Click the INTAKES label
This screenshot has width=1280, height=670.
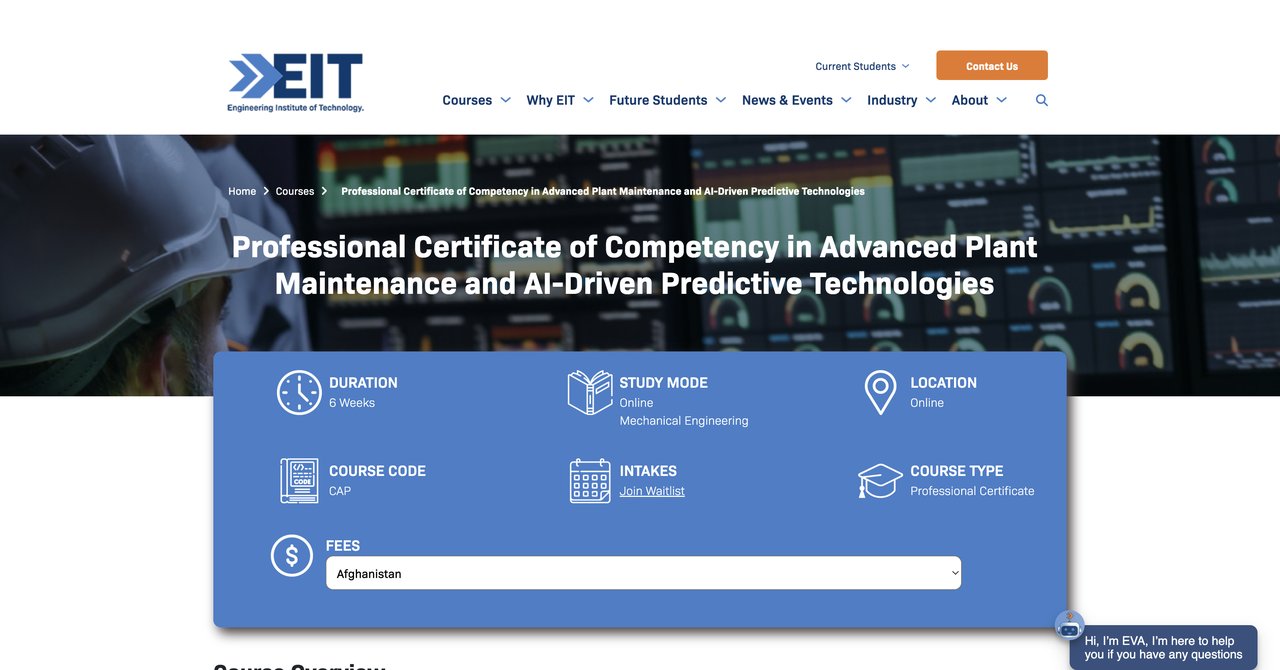click(x=648, y=471)
